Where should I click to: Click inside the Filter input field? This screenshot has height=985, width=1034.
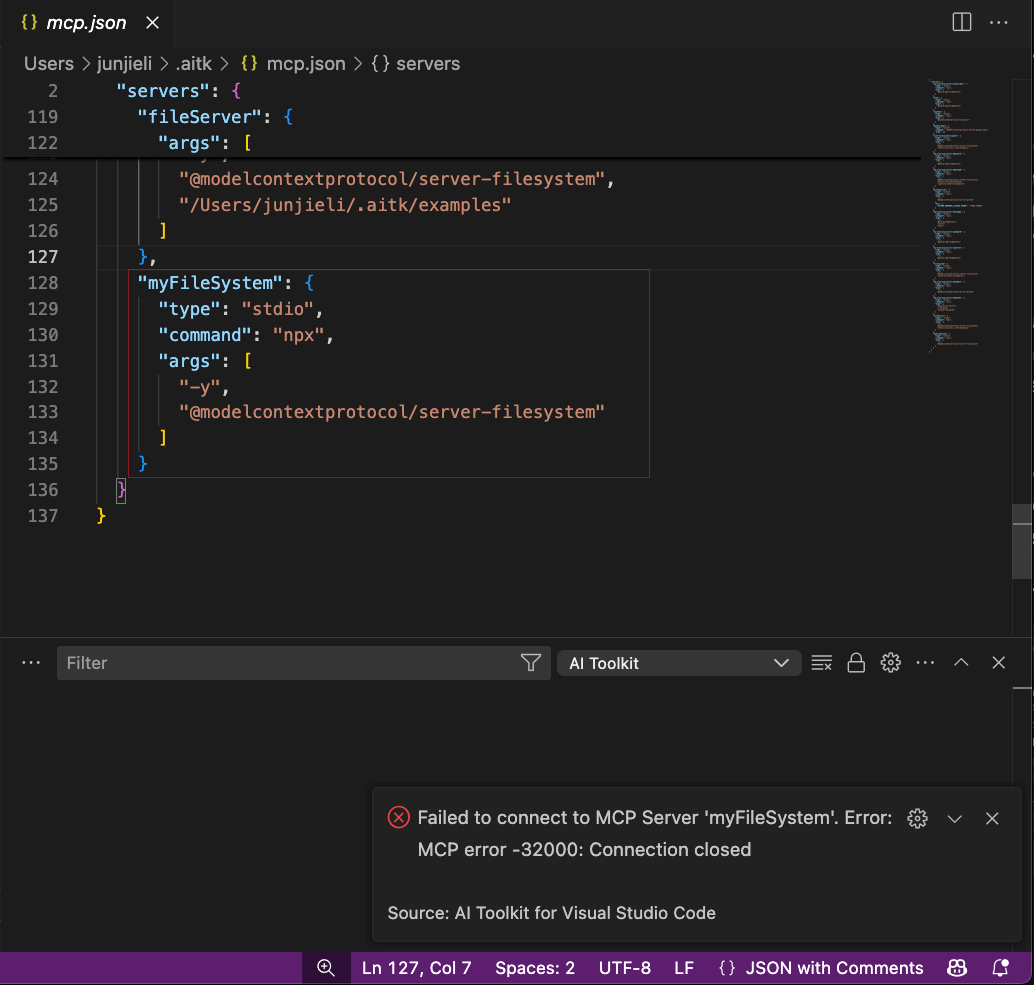click(250, 662)
